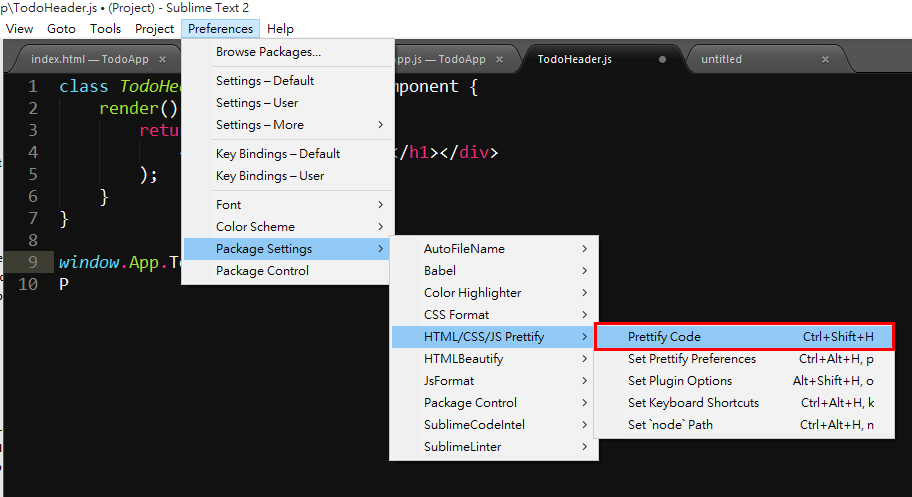Choose Set `node` Path

click(744, 425)
